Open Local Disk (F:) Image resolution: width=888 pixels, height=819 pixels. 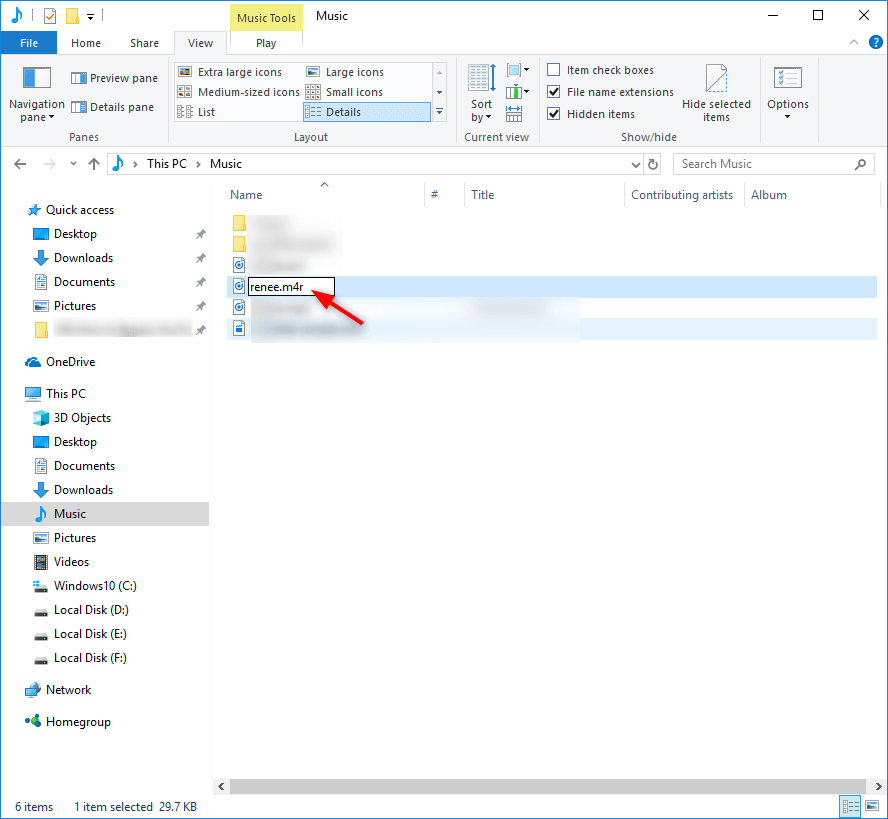click(x=90, y=658)
